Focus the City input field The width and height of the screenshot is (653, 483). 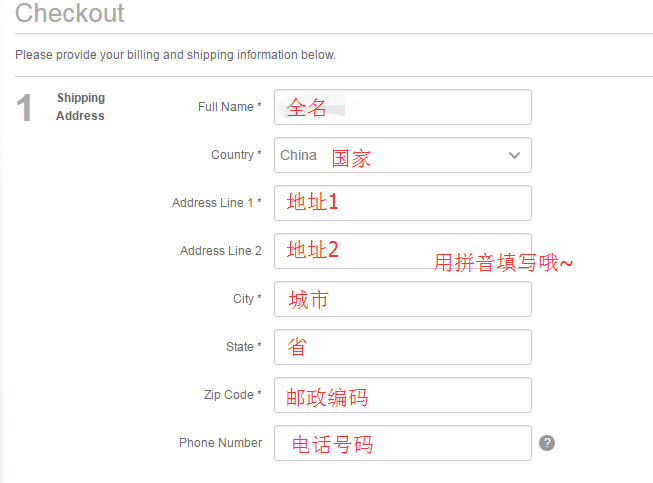(403, 299)
